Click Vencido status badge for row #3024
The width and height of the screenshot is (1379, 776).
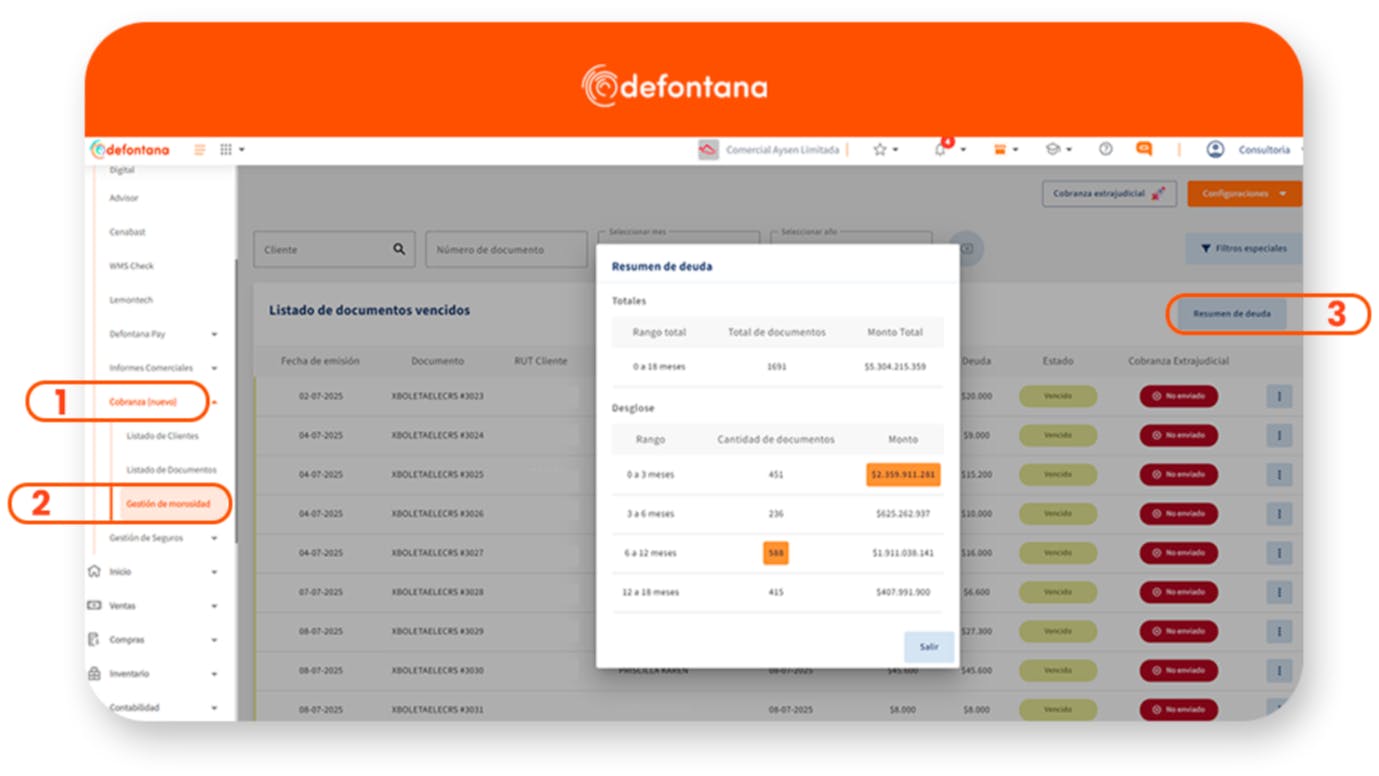pyautogui.click(x=1058, y=435)
